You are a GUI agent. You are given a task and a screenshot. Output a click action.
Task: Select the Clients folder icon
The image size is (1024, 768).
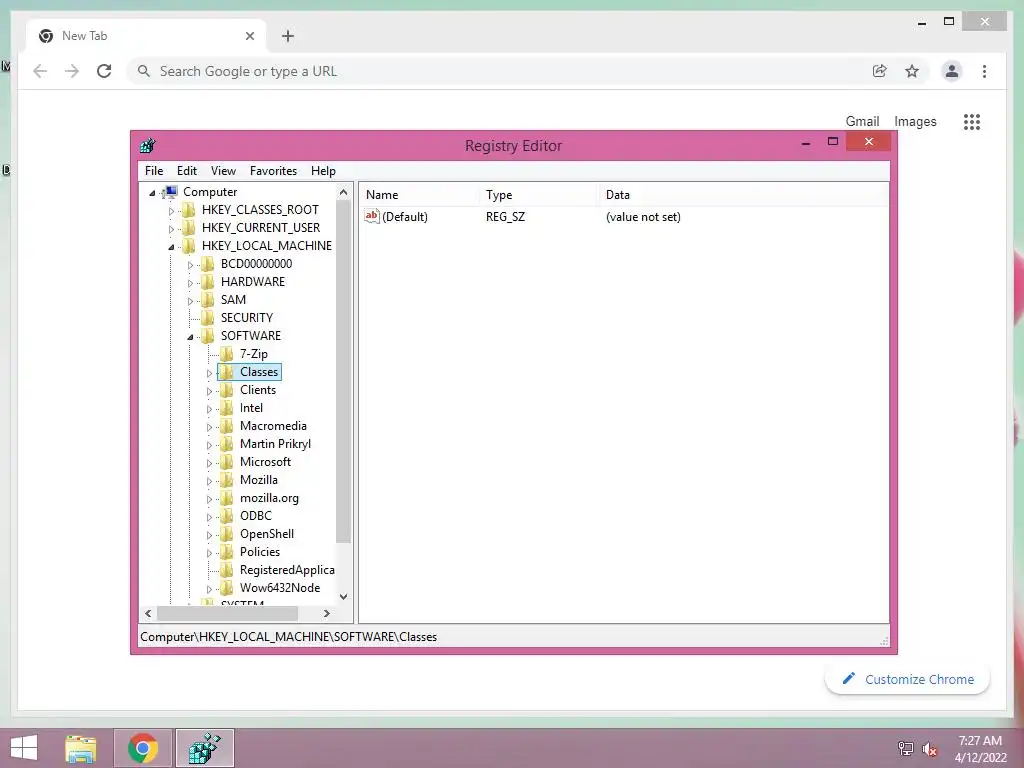point(227,390)
